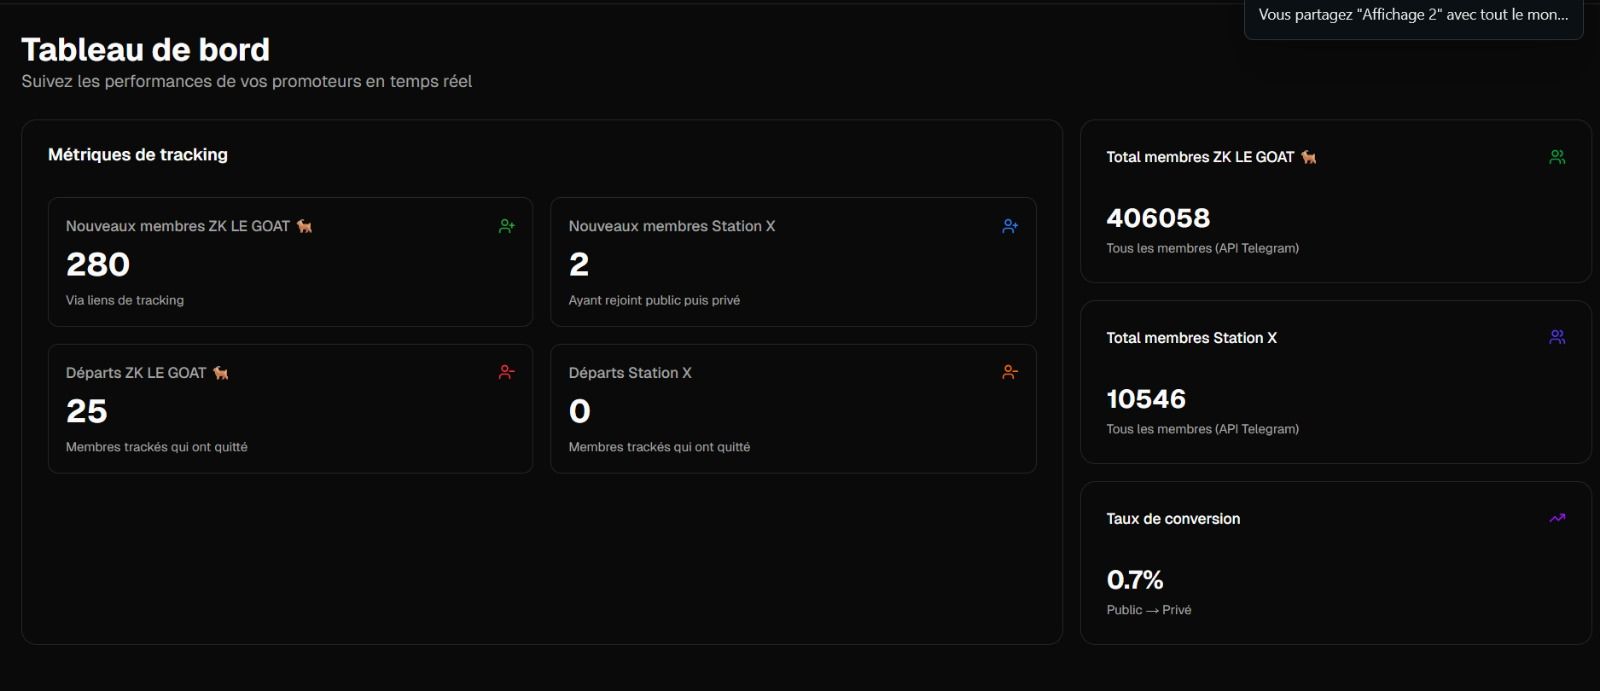Click the 25 departures value for ZK LE GOAT
The width and height of the screenshot is (1600, 691).
click(x=87, y=411)
